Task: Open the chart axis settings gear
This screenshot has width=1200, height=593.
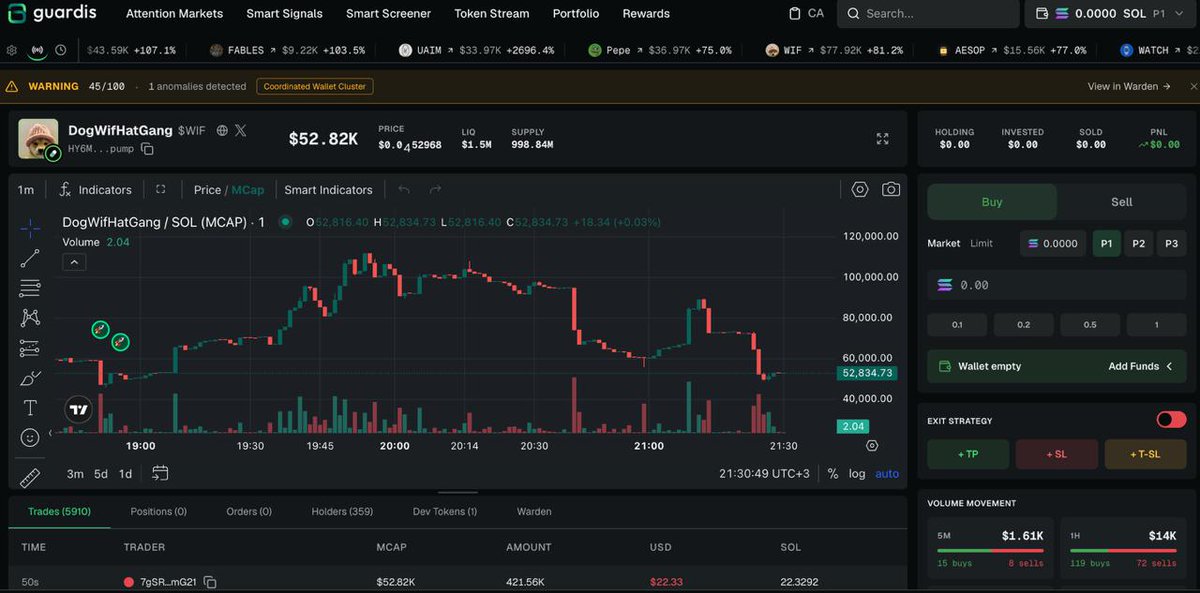Action: pyautogui.click(x=872, y=446)
